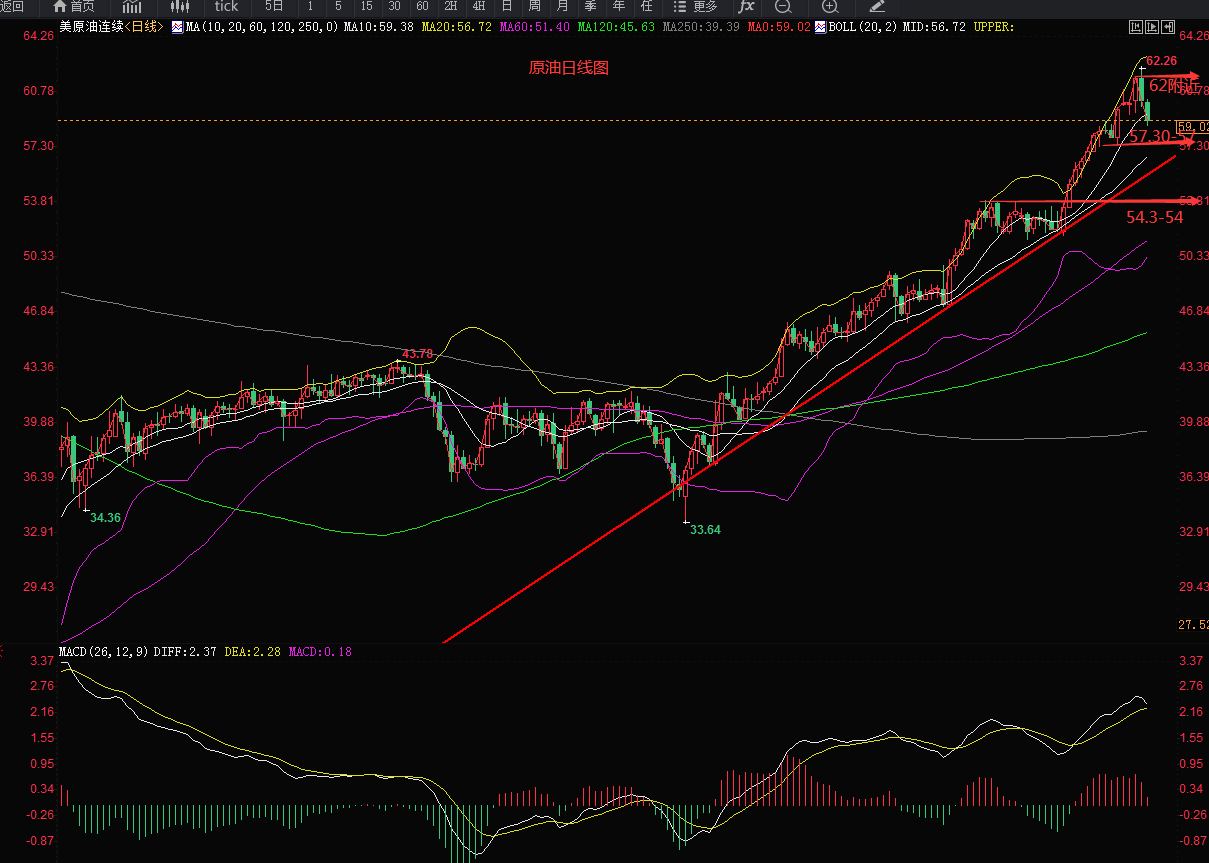
Task: Toggle the middle play panel icon at top right
Action: (1152, 27)
